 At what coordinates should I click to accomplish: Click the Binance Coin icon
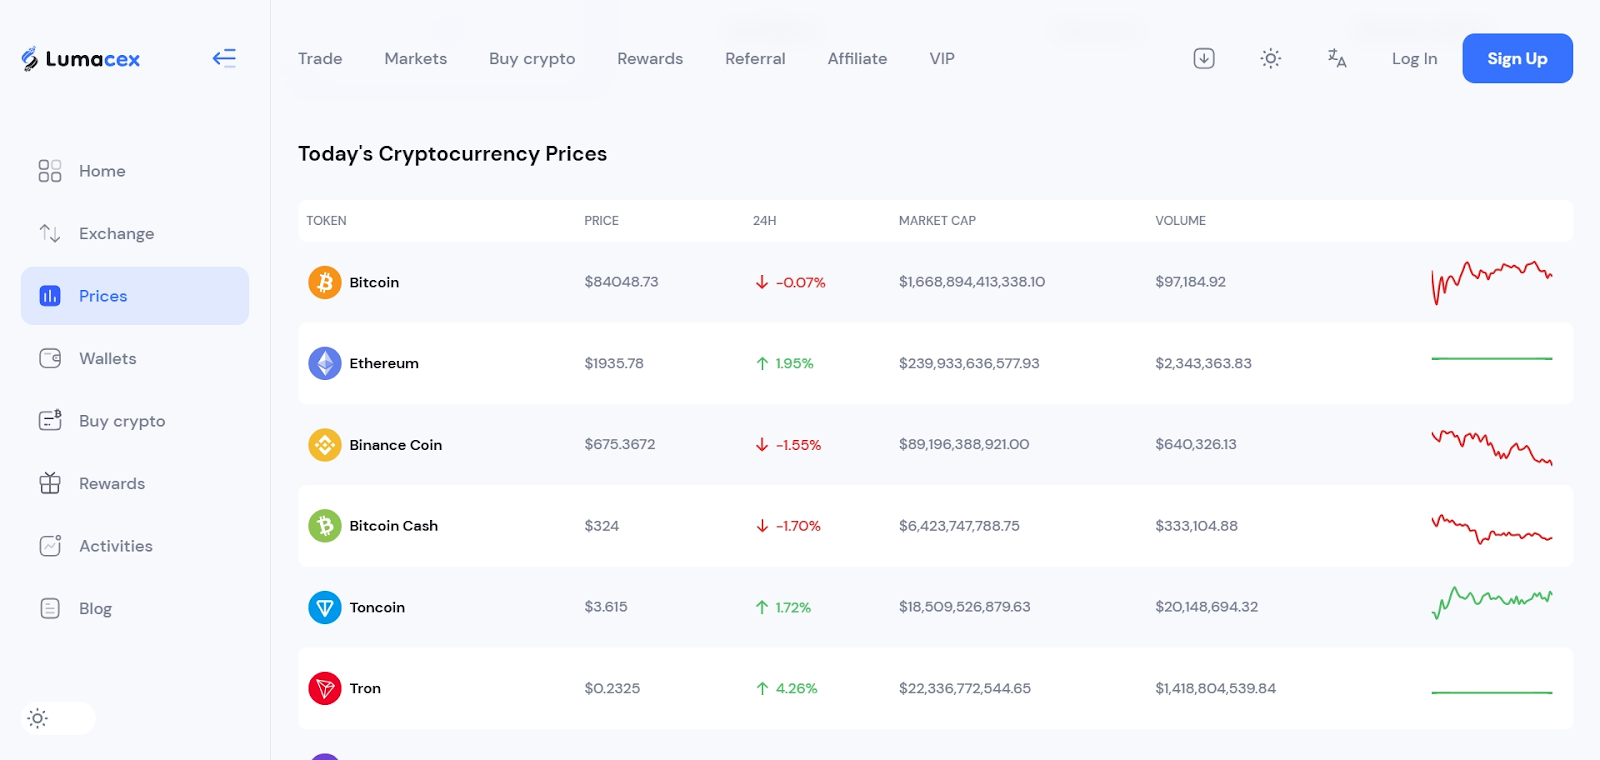point(325,444)
